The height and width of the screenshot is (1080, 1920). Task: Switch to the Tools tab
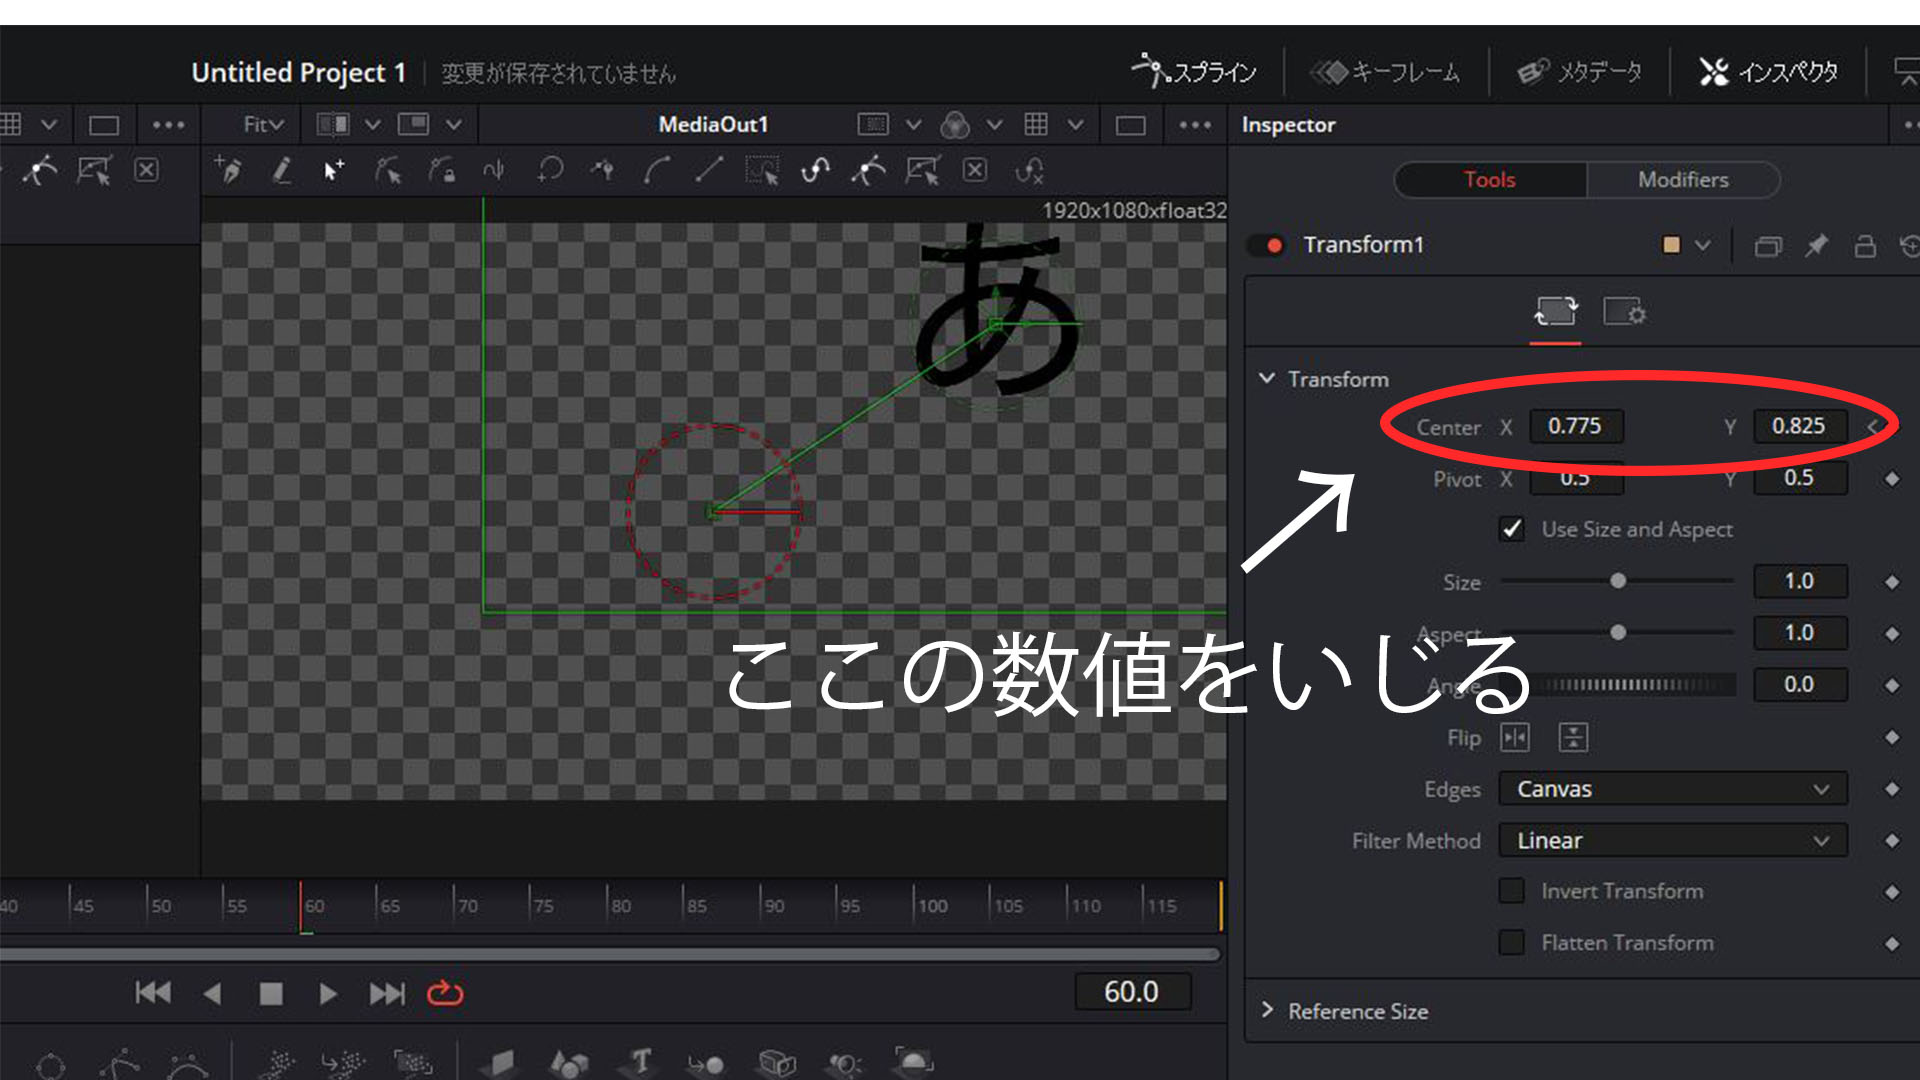pos(1487,178)
